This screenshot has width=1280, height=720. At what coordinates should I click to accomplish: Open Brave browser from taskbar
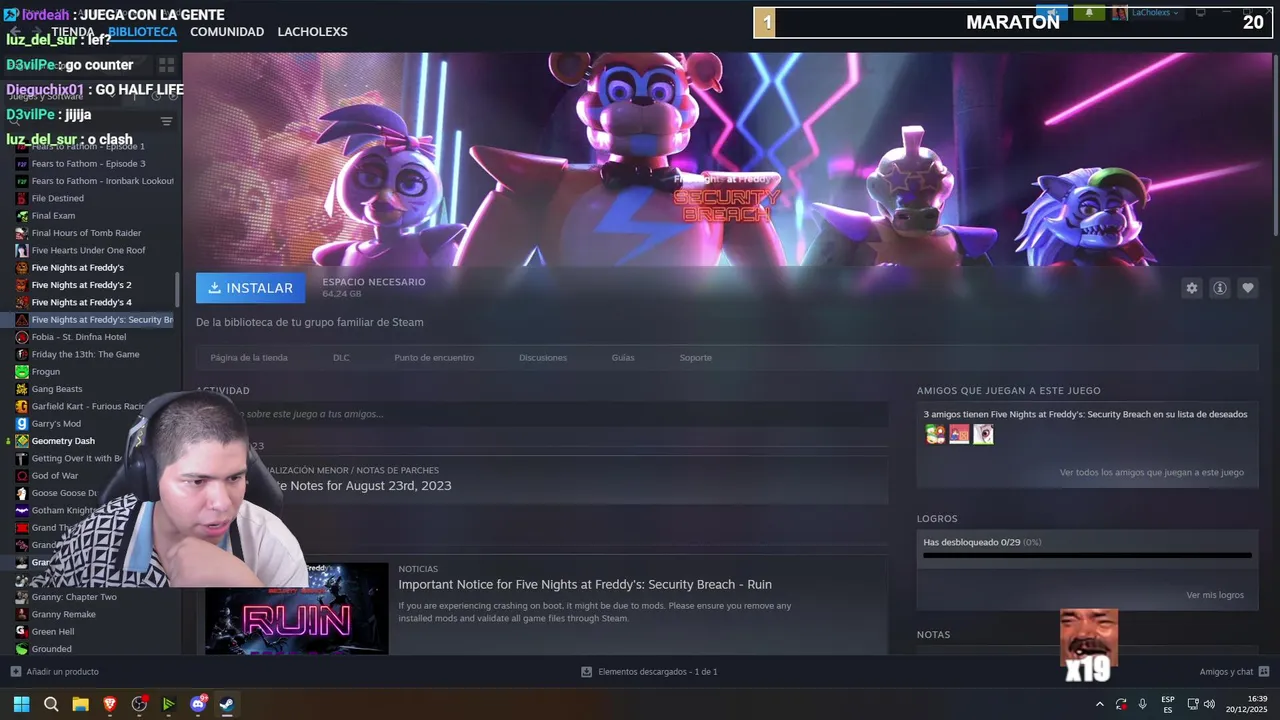[x=110, y=704]
